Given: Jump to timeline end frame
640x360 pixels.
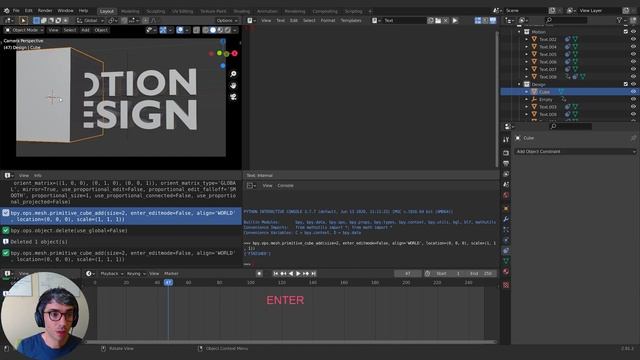Looking at the screenshot, I should point(313,273).
